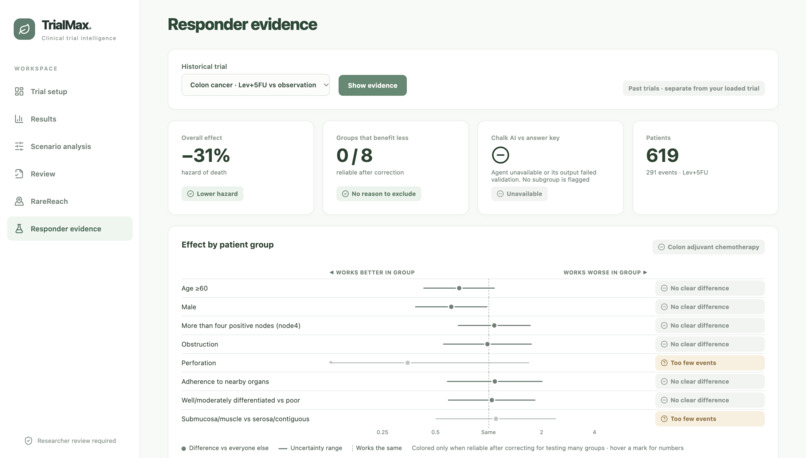The width and height of the screenshot is (806, 458).
Task: Click the WORKS WORSE IN GROUP header
Action: 605,272
